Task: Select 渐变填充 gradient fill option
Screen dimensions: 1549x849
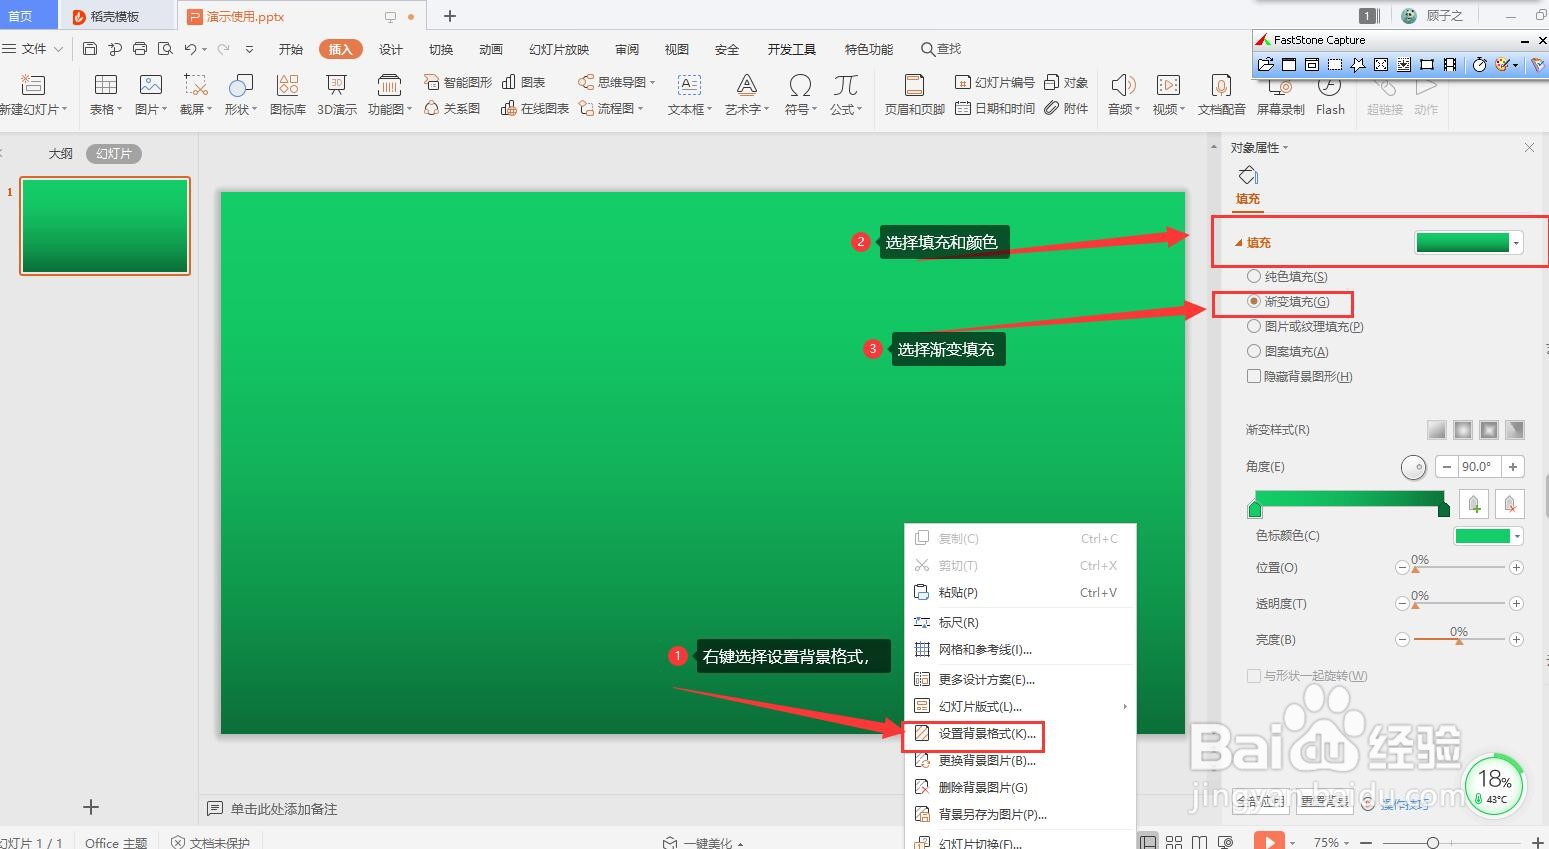Action: point(1288,301)
